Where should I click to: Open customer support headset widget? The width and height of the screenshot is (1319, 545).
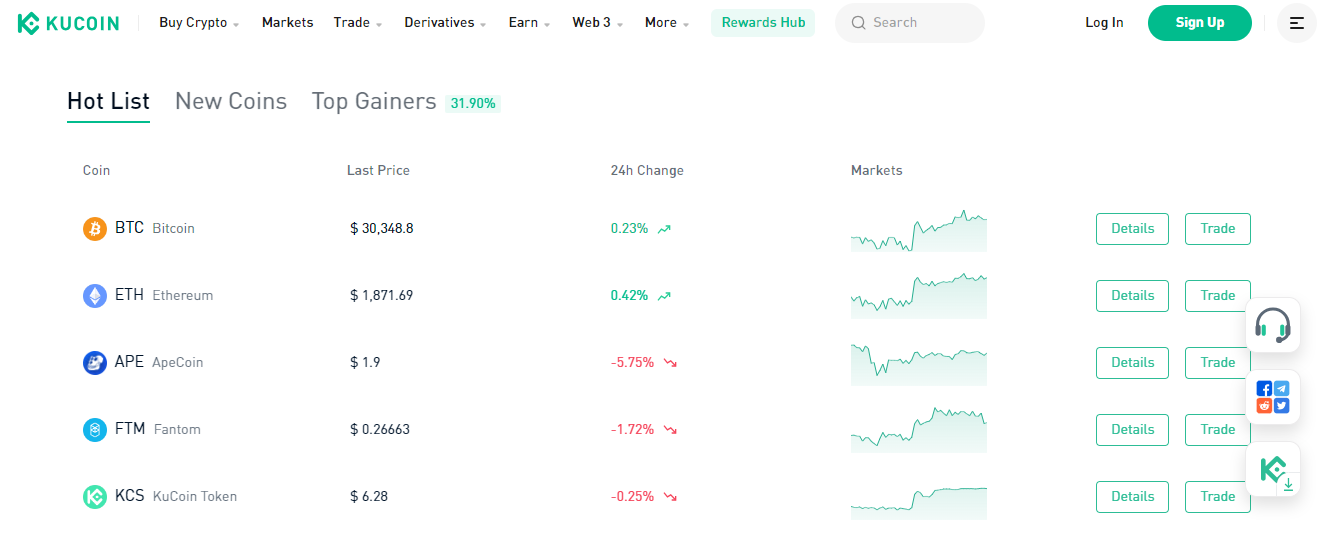1273,325
